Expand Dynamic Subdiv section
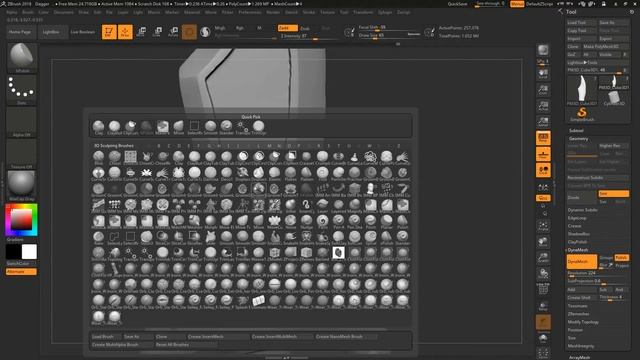640x360 pixels. tap(582, 210)
